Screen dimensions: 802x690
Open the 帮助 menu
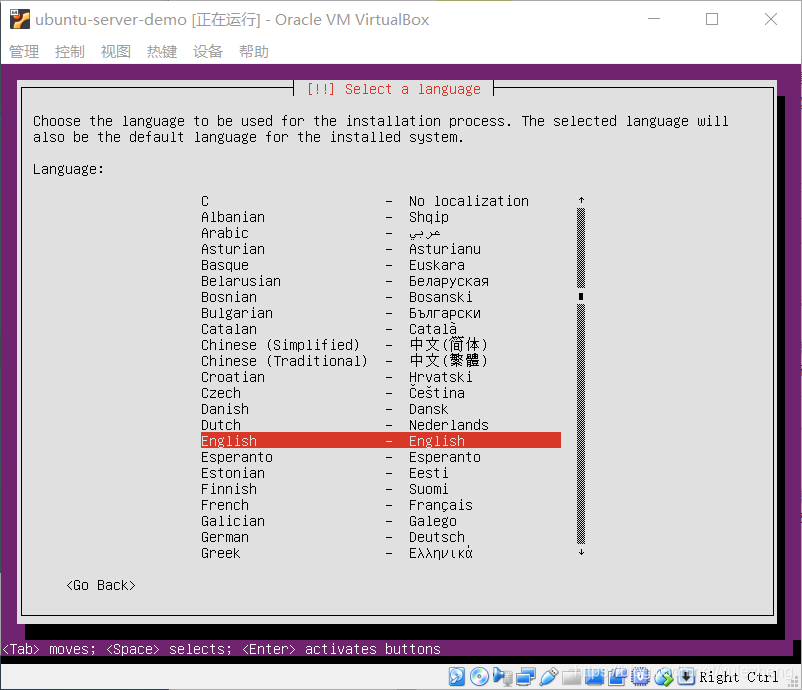point(254,52)
